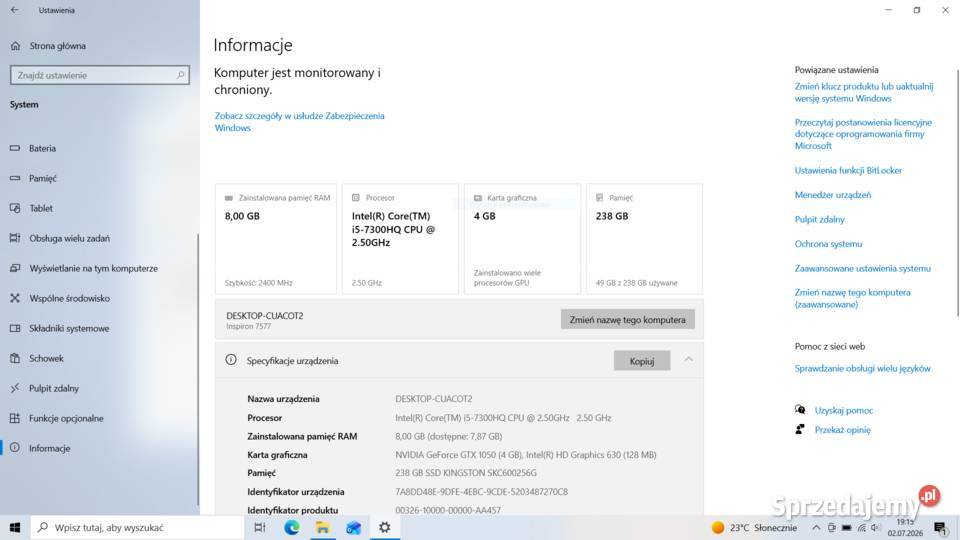Click the search magnifier in settings box

[181, 75]
